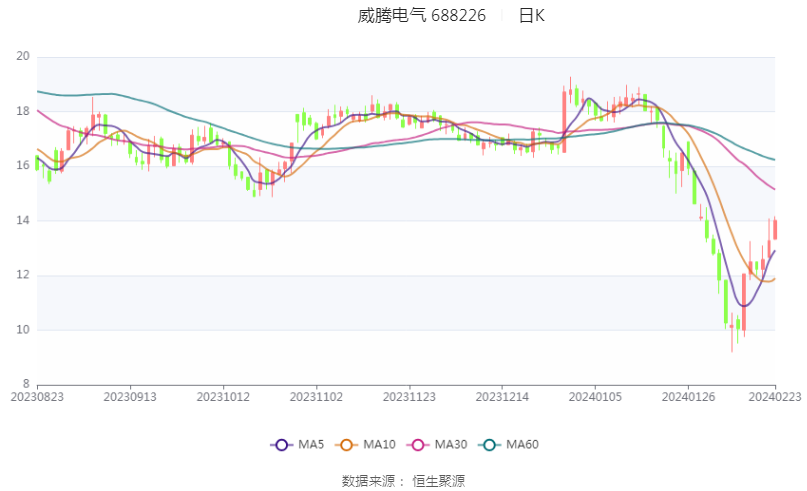Viewport: 807px width, 491px height.
Task: Click the last red candlestick at the far right
Action: tap(775, 229)
